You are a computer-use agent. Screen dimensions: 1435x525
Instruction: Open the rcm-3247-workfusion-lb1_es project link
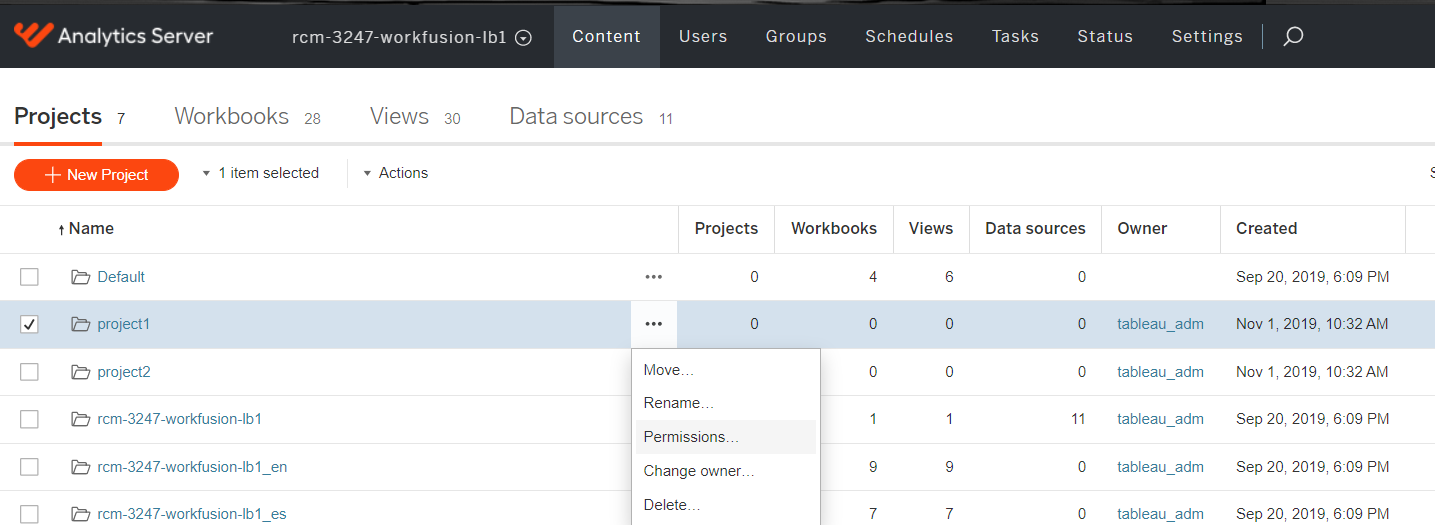[x=192, y=514]
